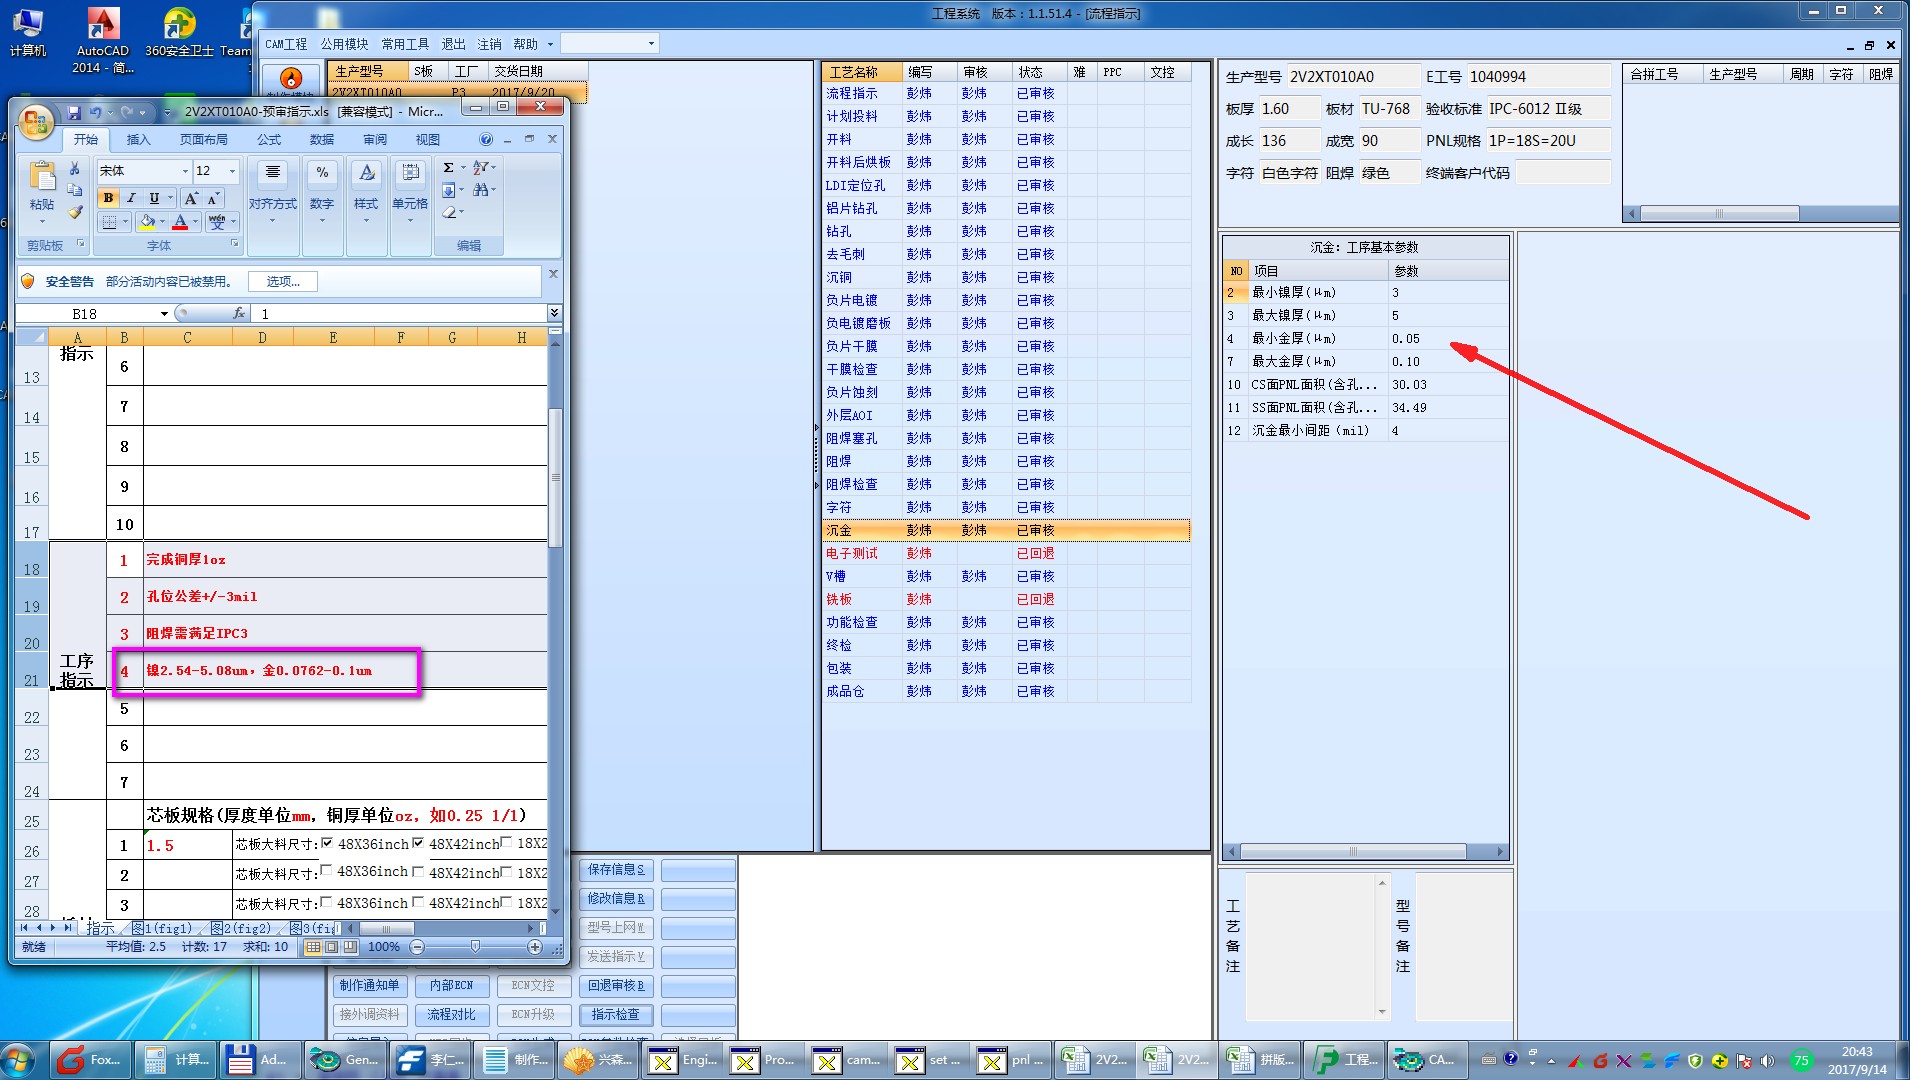Image resolution: width=1910 pixels, height=1080 pixels.
Task: Uncheck the 48X42inch checkbox in row 26
Action: point(418,843)
